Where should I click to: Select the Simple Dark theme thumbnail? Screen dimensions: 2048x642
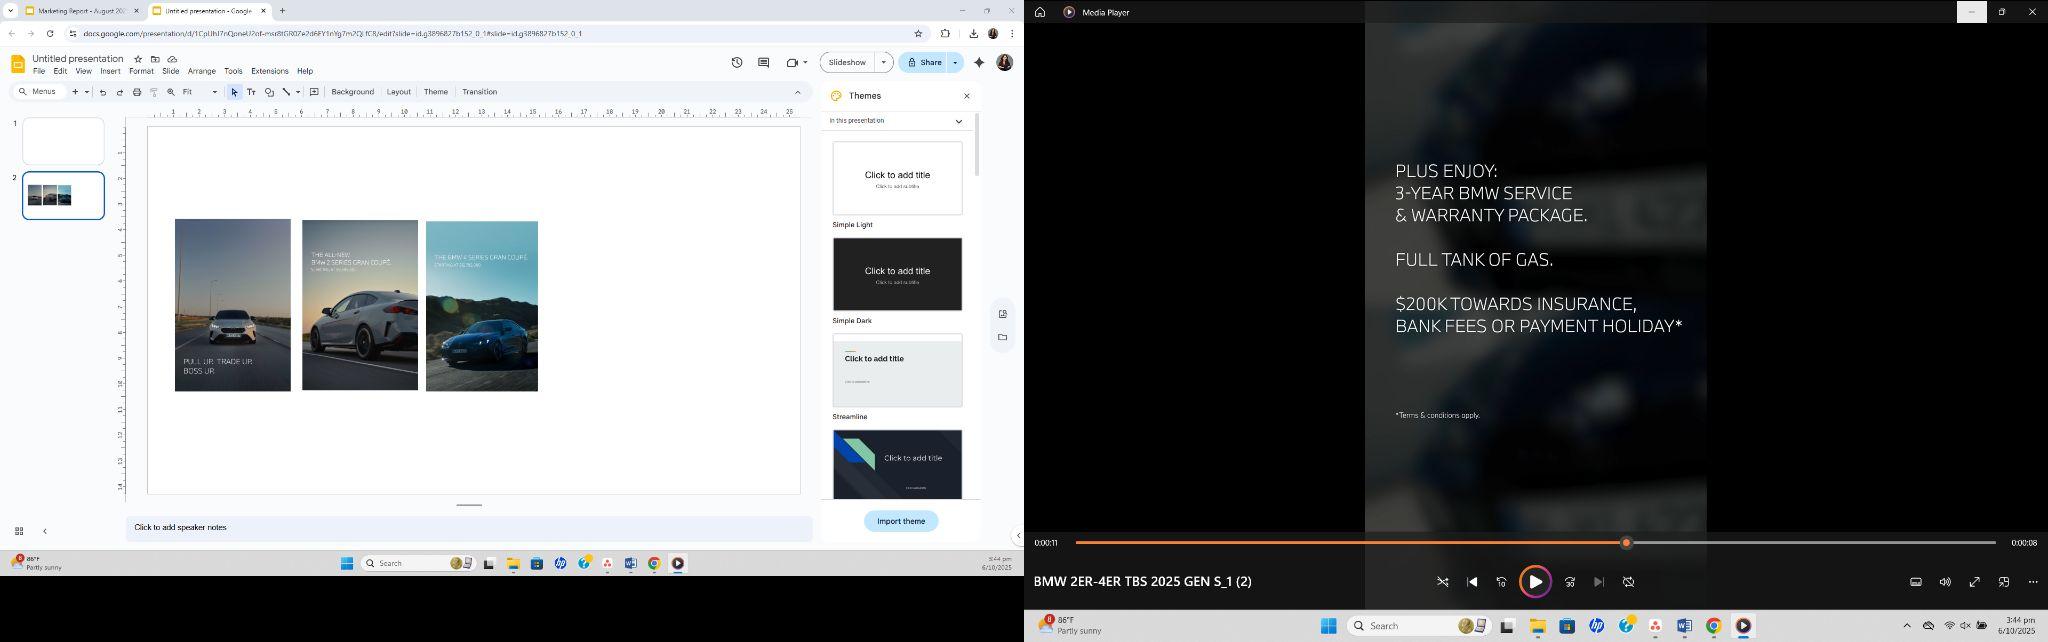(x=897, y=274)
